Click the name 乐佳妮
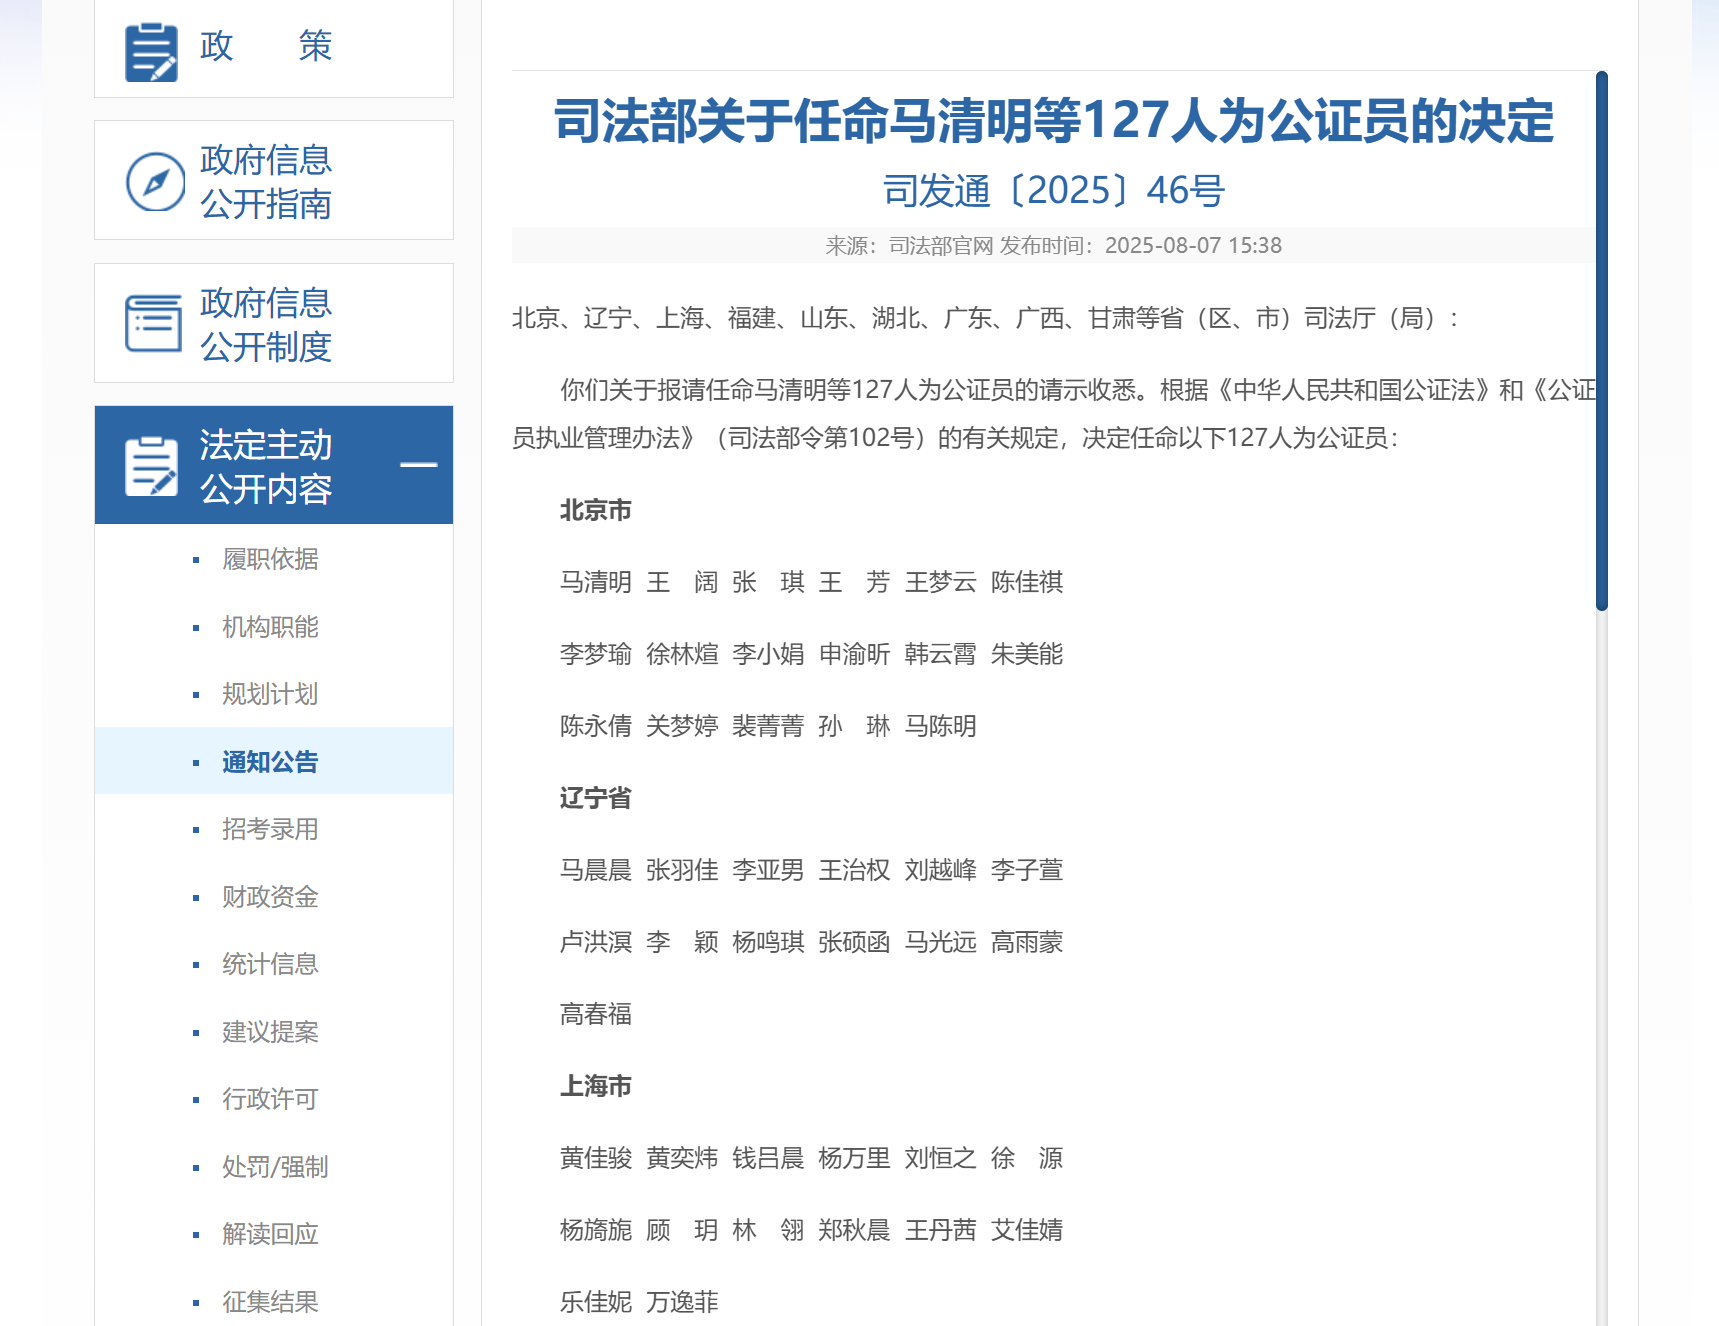1719x1326 pixels. 596,1302
